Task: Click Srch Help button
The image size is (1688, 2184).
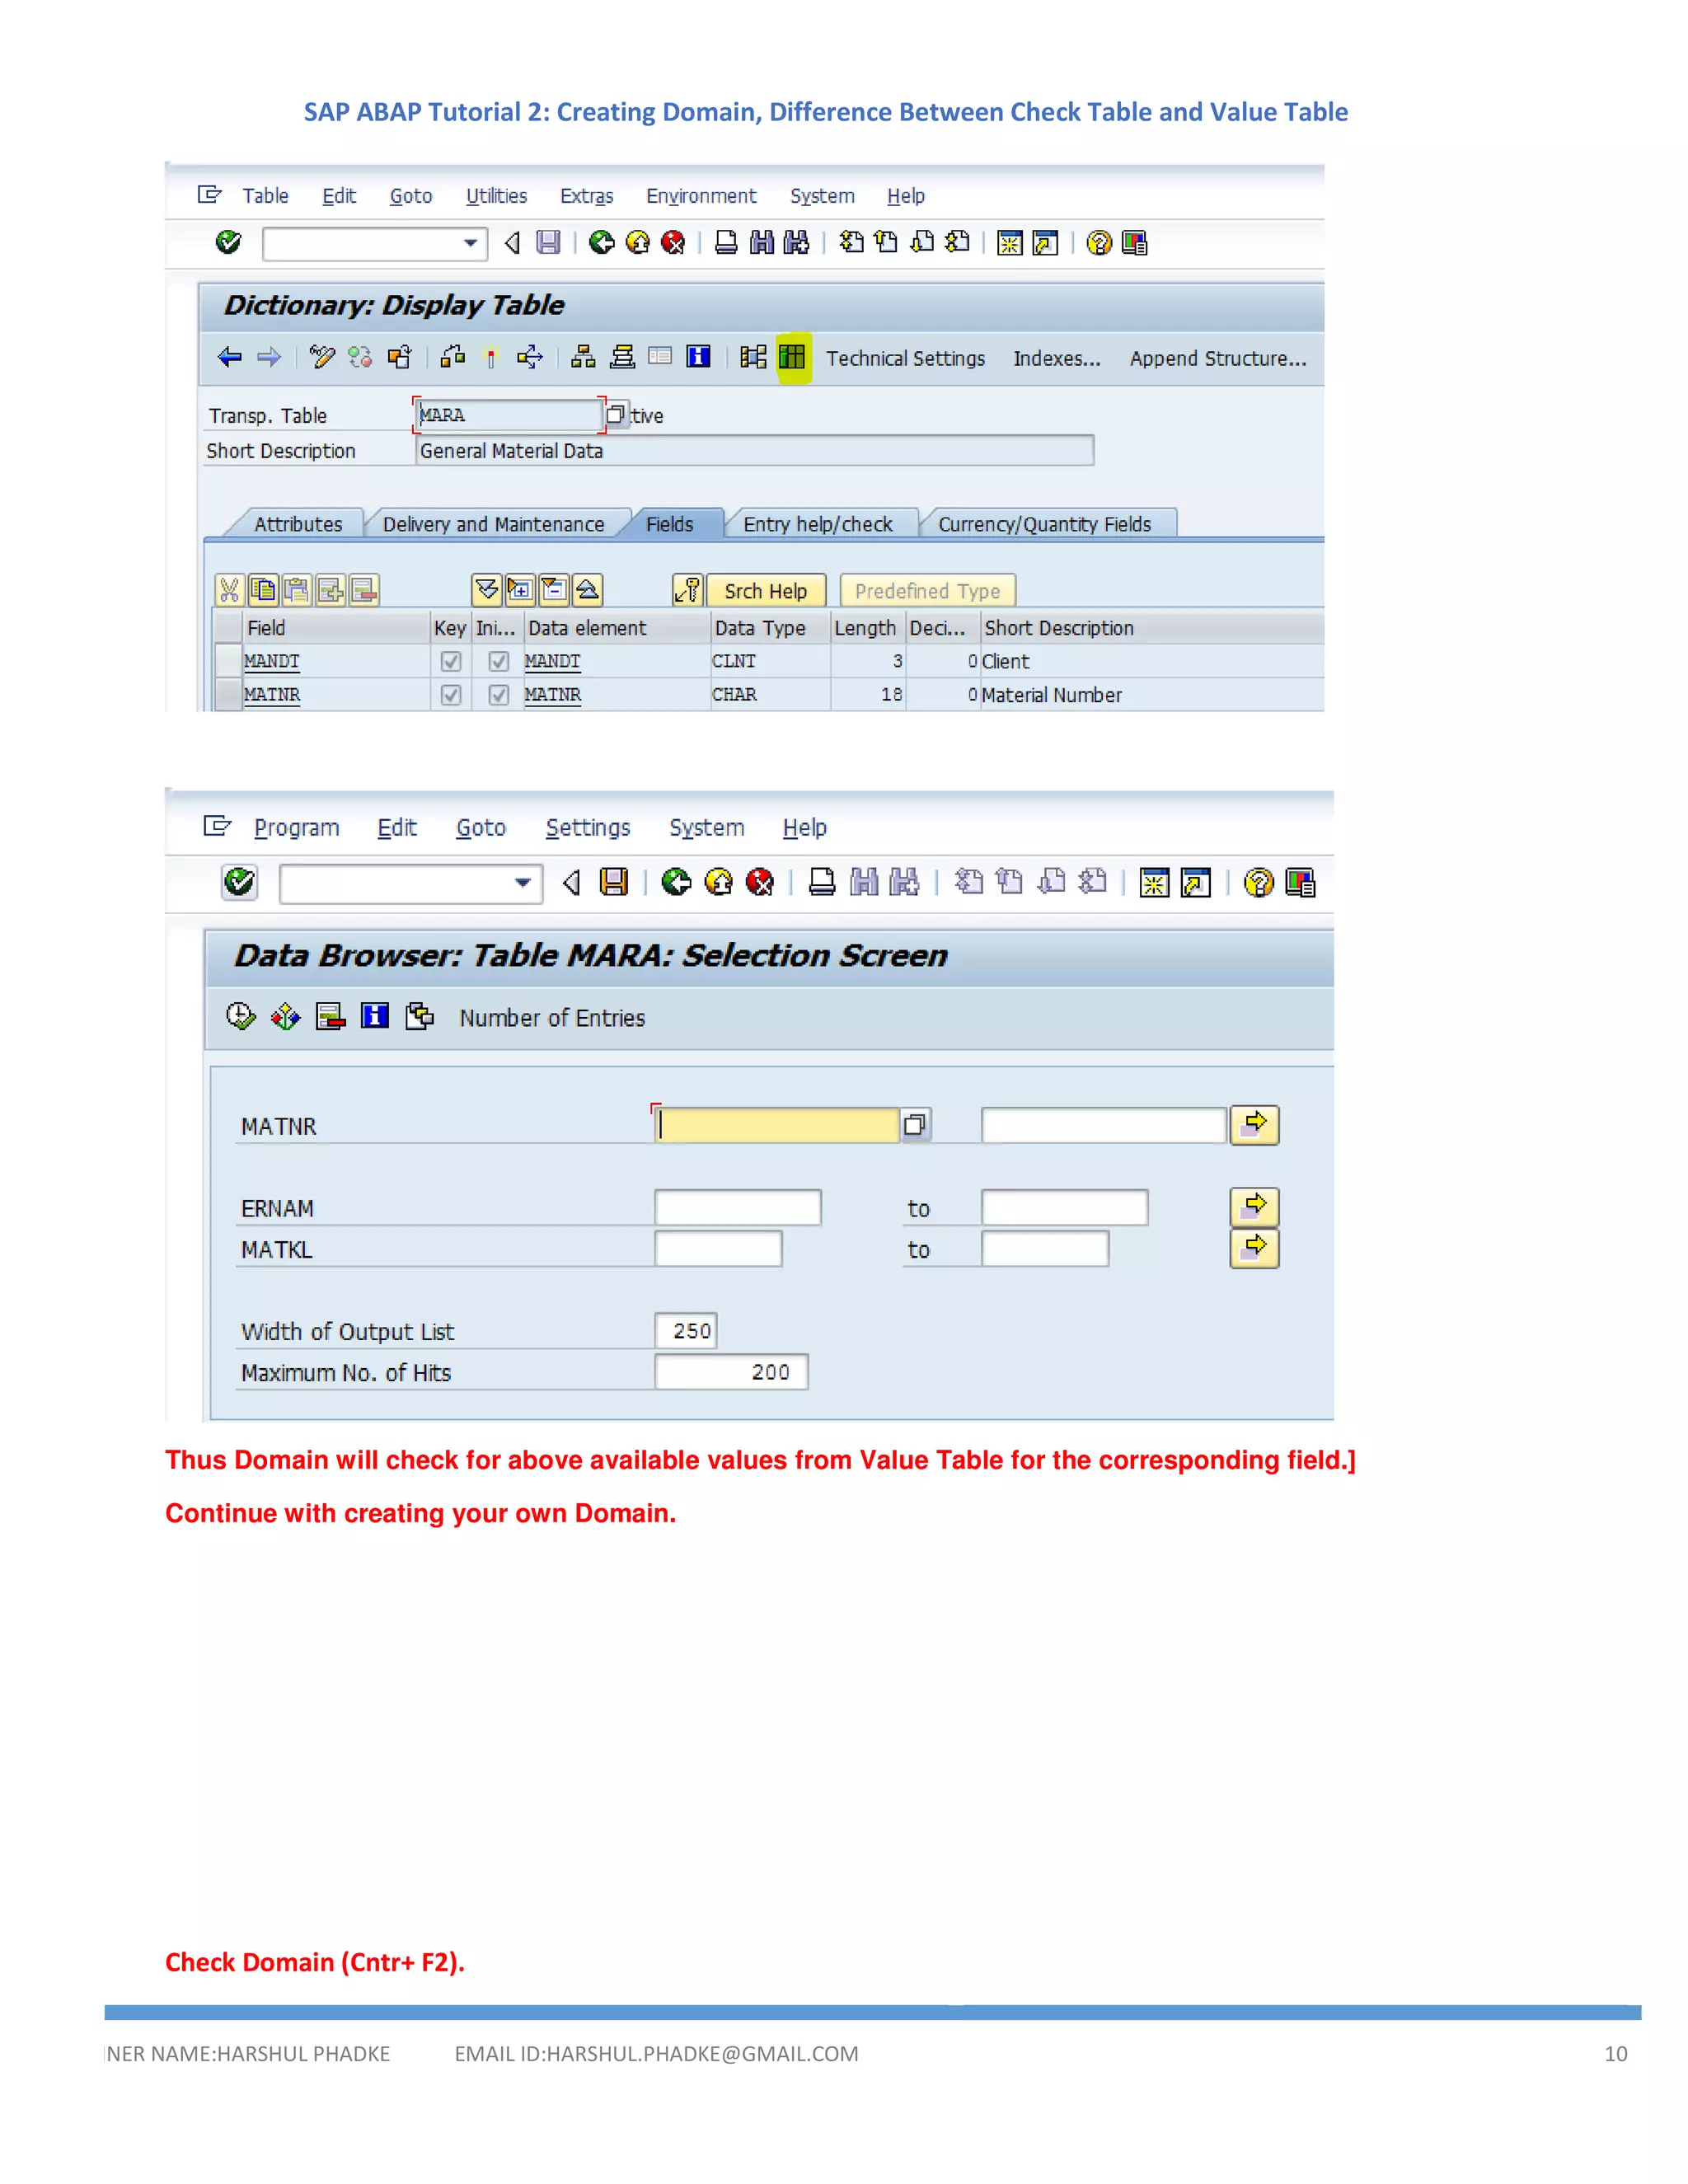Action: coord(766,591)
